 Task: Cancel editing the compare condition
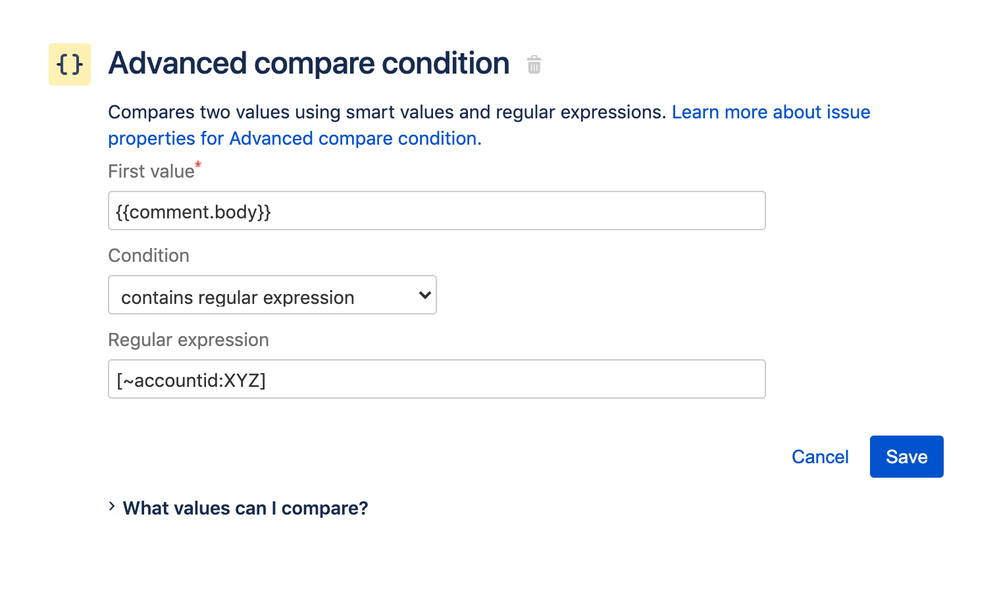(x=820, y=457)
